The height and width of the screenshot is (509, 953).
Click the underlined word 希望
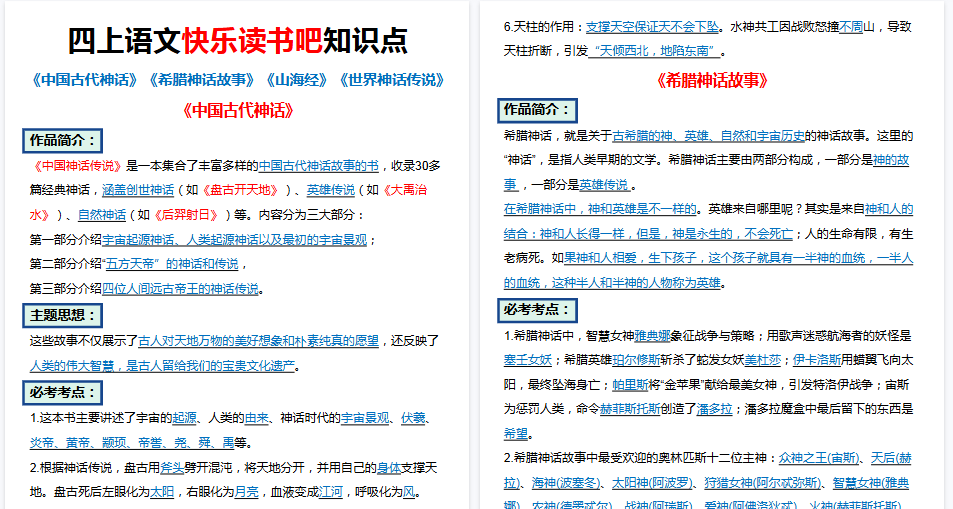pos(516,434)
